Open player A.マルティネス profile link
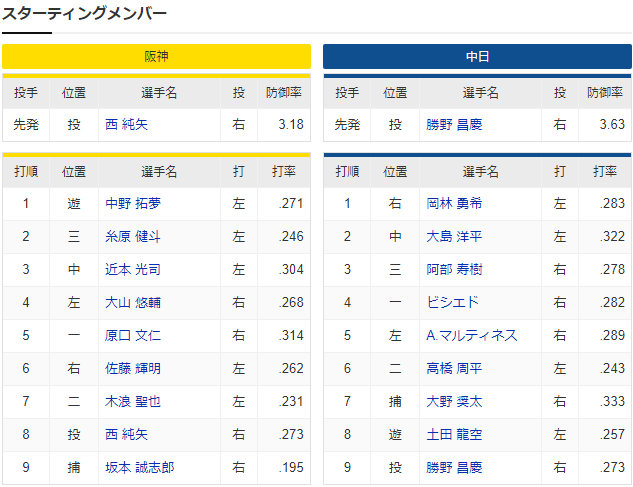Screen dimensions: 633x487 click(x=472, y=336)
